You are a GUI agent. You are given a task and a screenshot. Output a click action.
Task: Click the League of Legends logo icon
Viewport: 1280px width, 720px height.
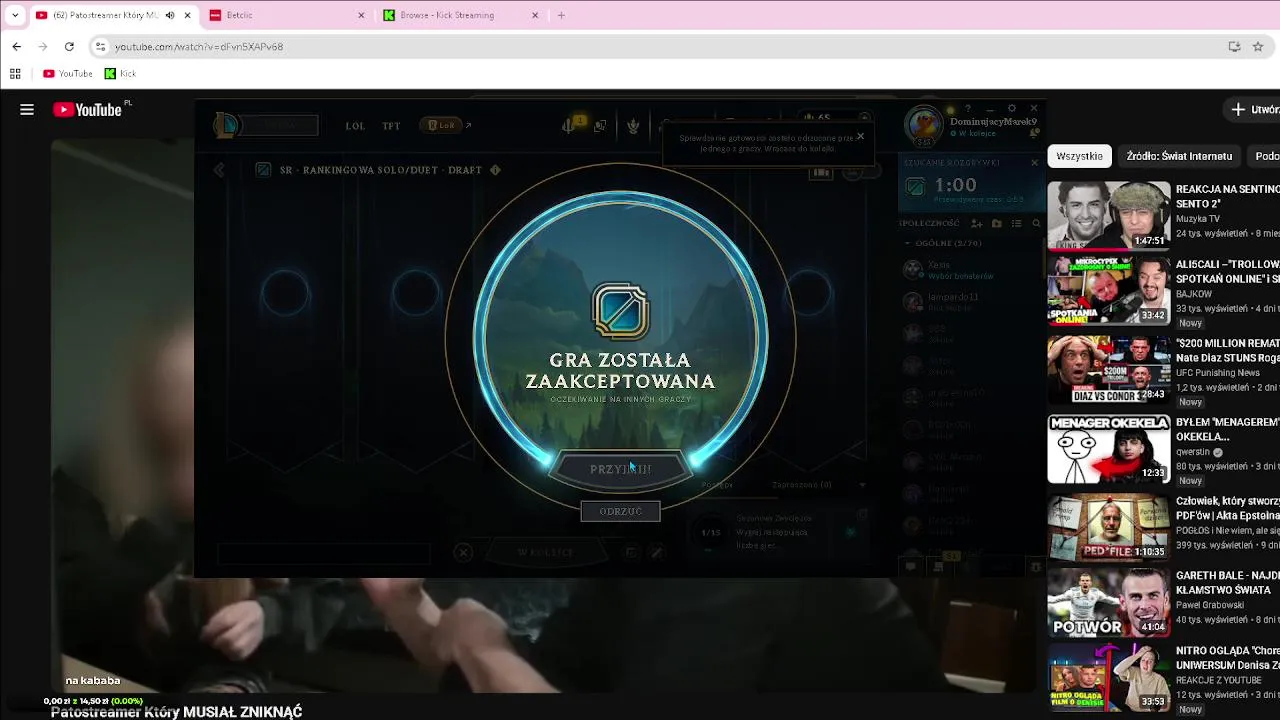click(227, 125)
